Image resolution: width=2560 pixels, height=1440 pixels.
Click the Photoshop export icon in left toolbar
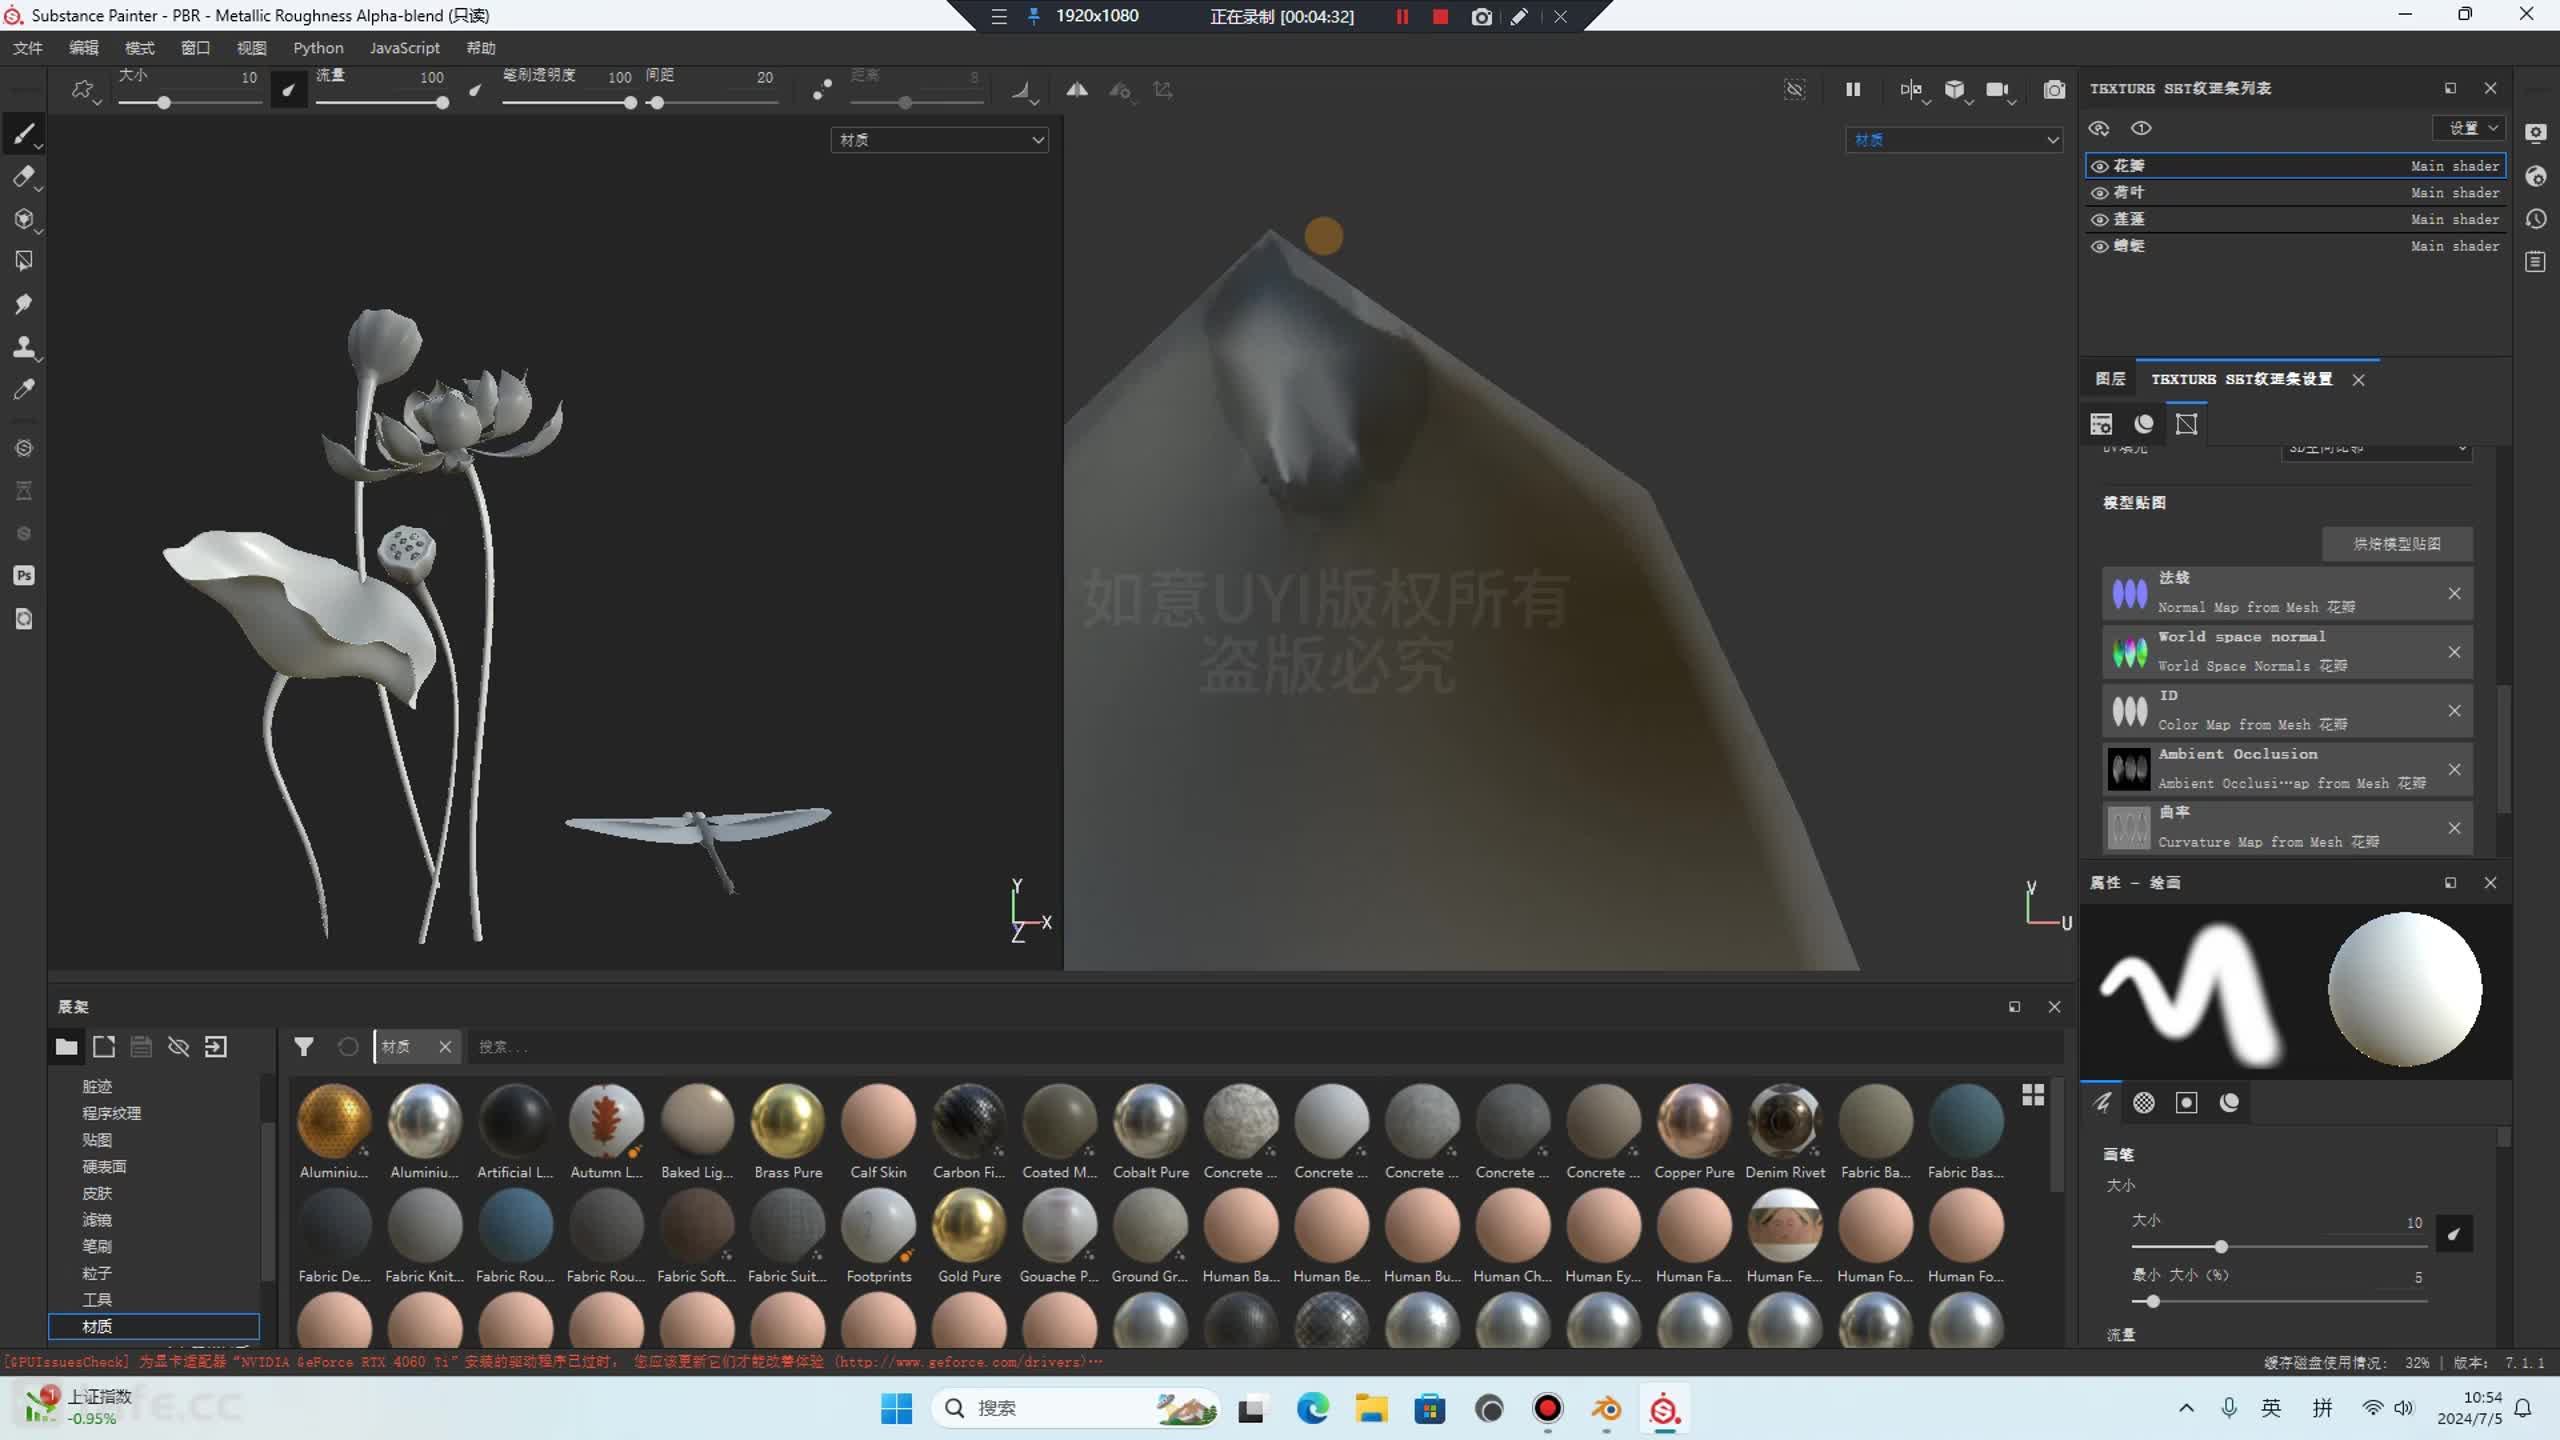pyautogui.click(x=24, y=576)
